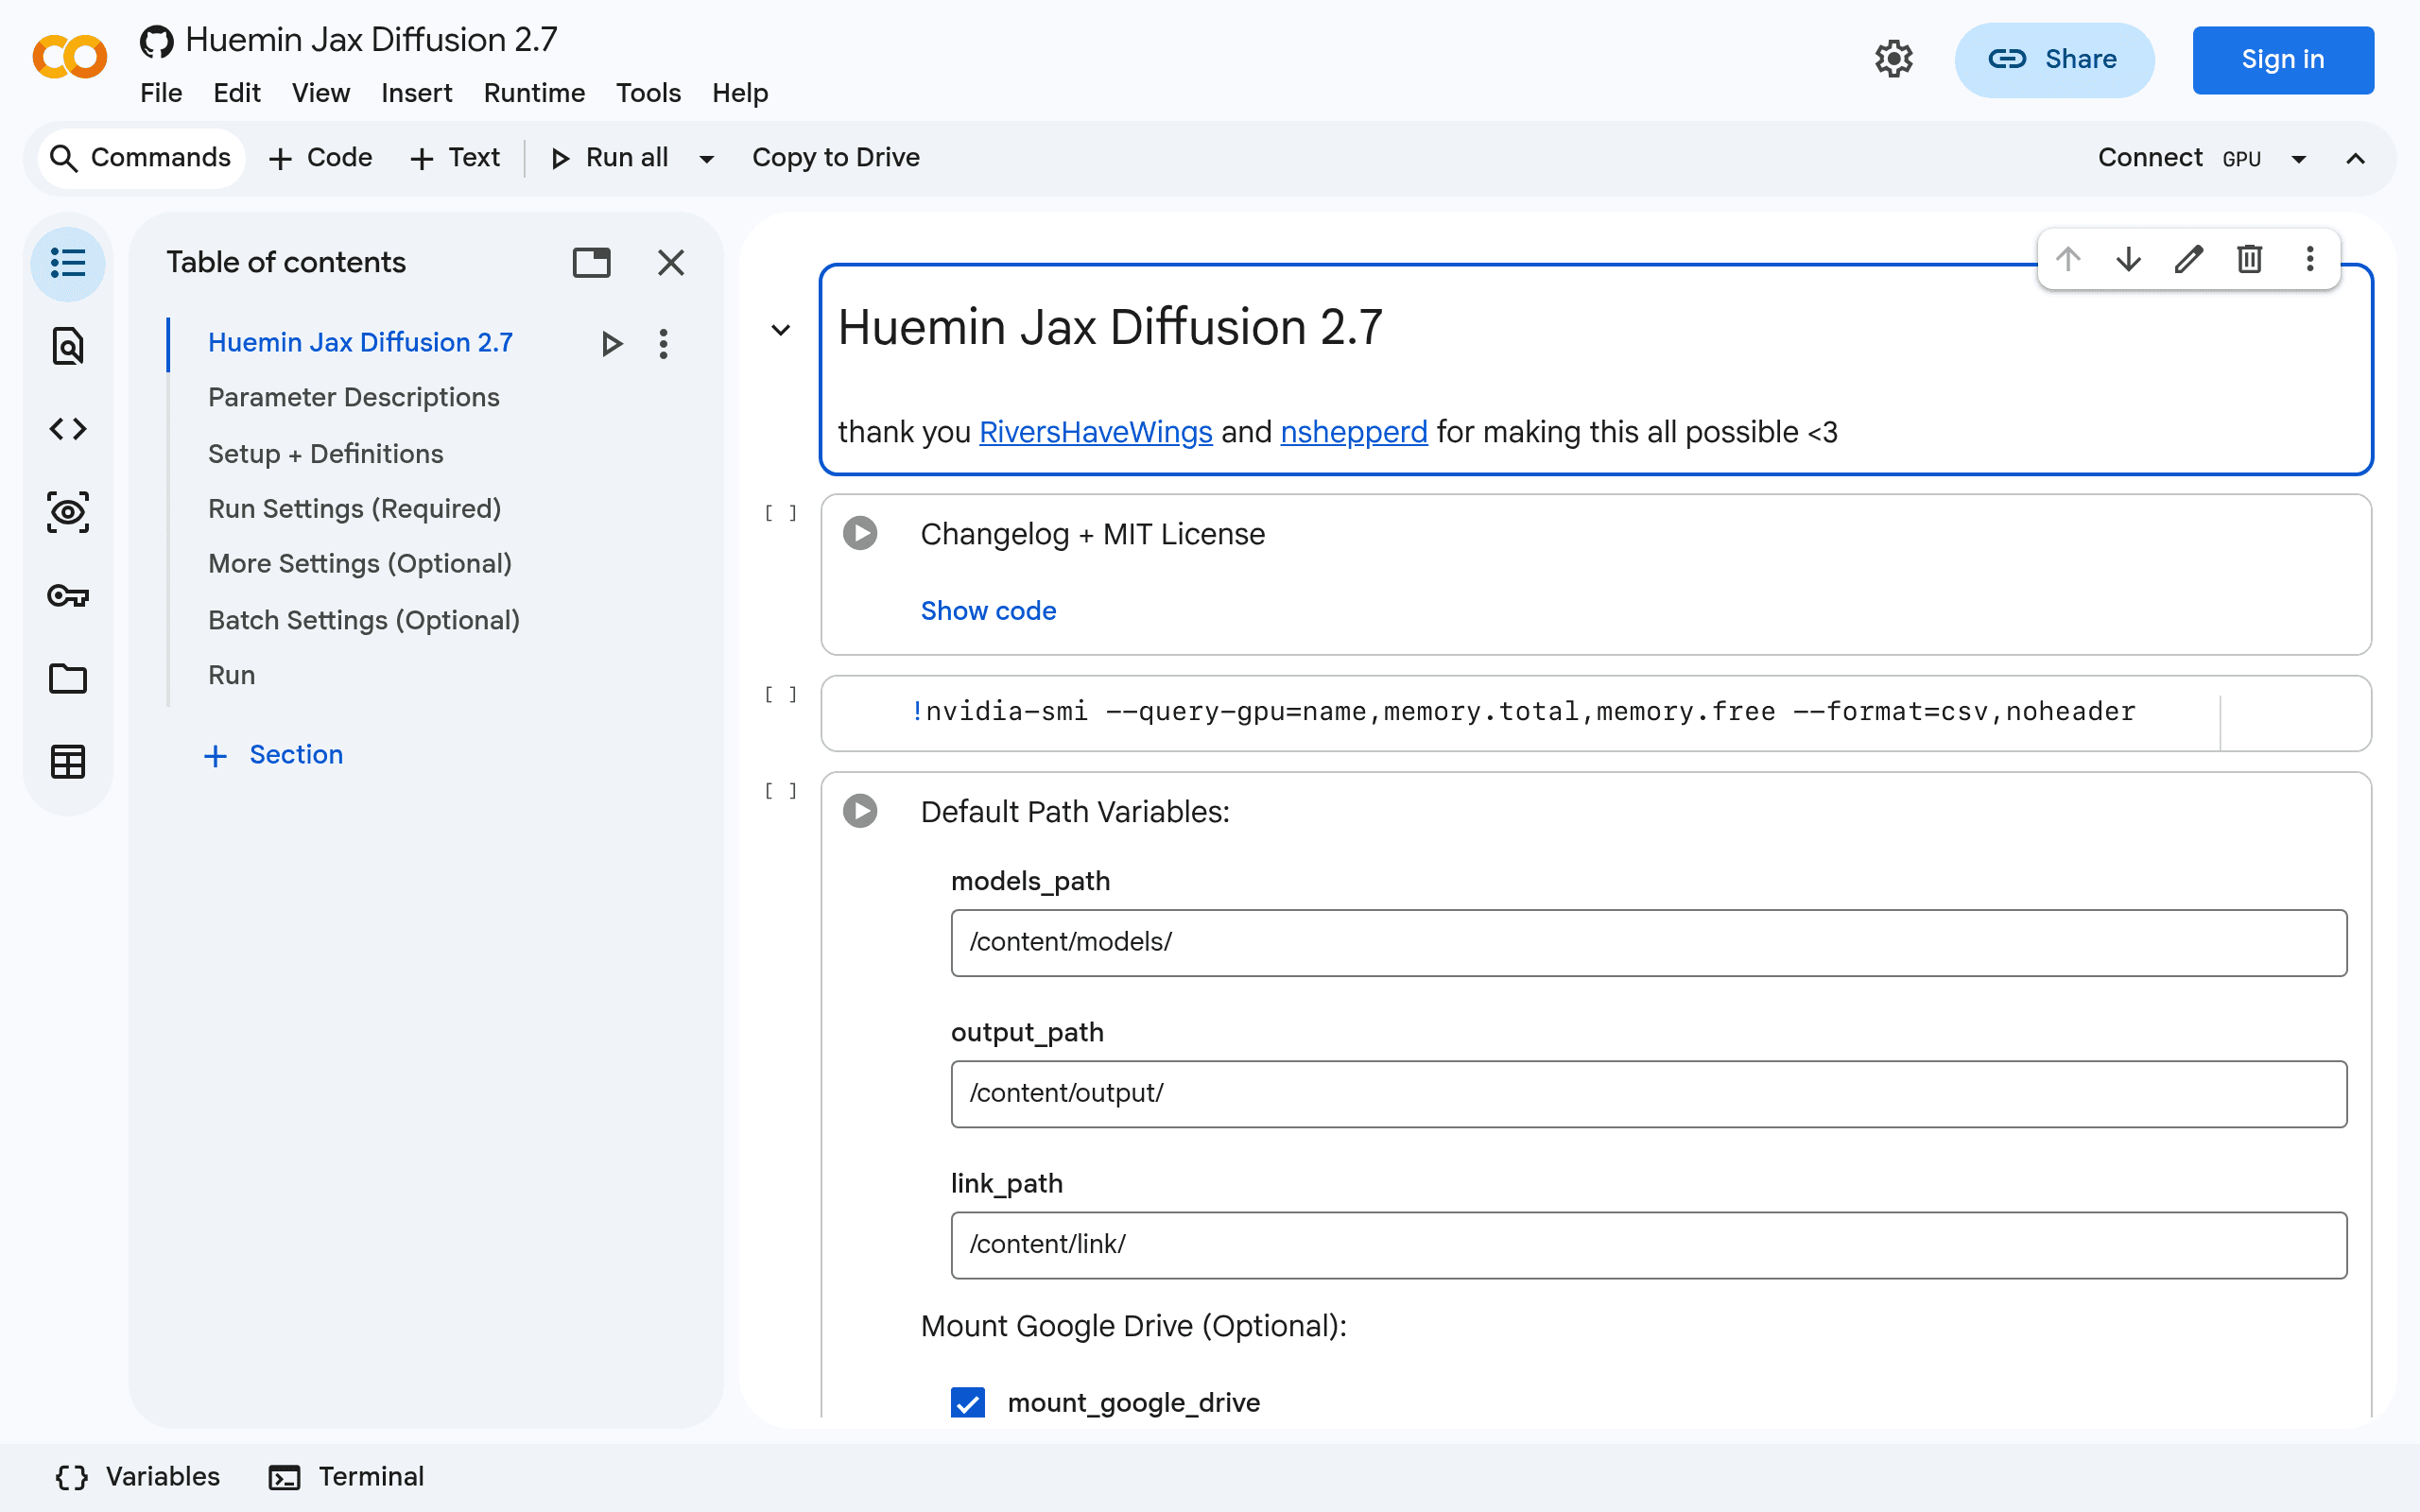The image size is (2420, 1512).
Task: Collapse the header with the up chevron
Action: (x=2356, y=159)
